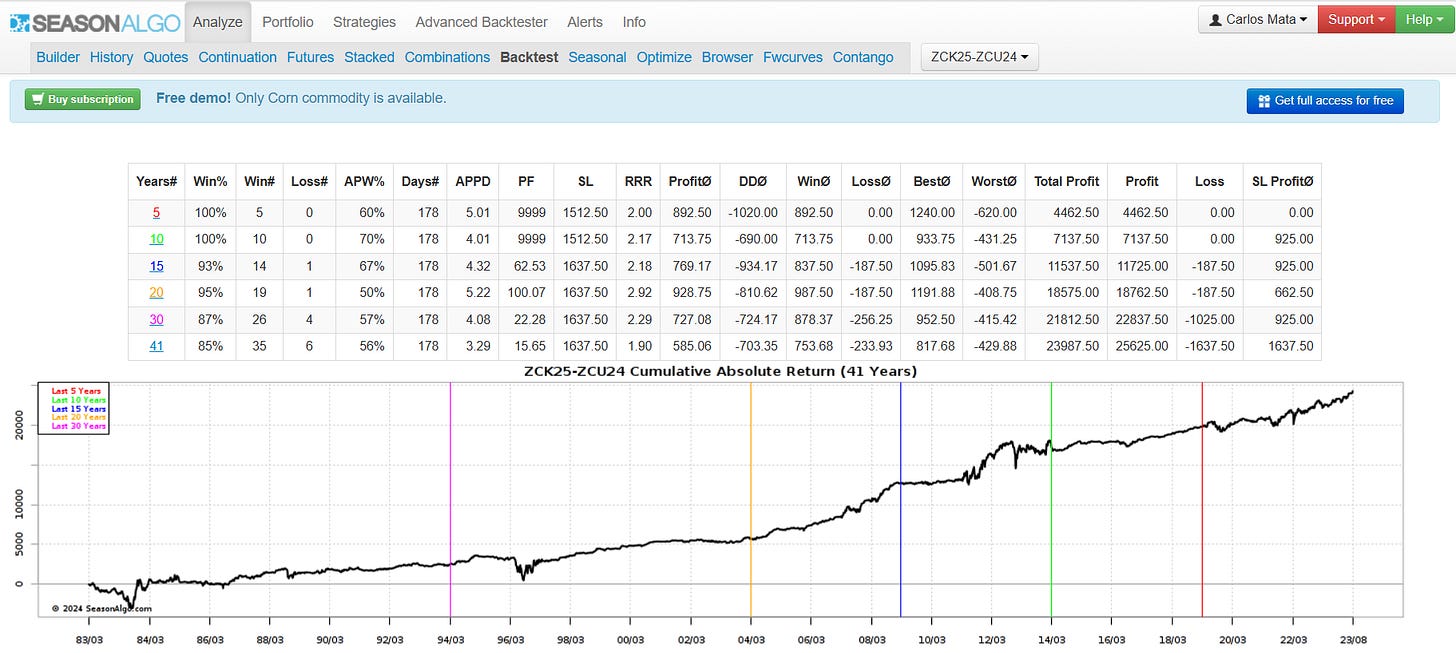This screenshot has height=653, width=1456.
Task: Open the ZCK25-ZCU24 spread selector
Action: pyautogui.click(x=980, y=57)
